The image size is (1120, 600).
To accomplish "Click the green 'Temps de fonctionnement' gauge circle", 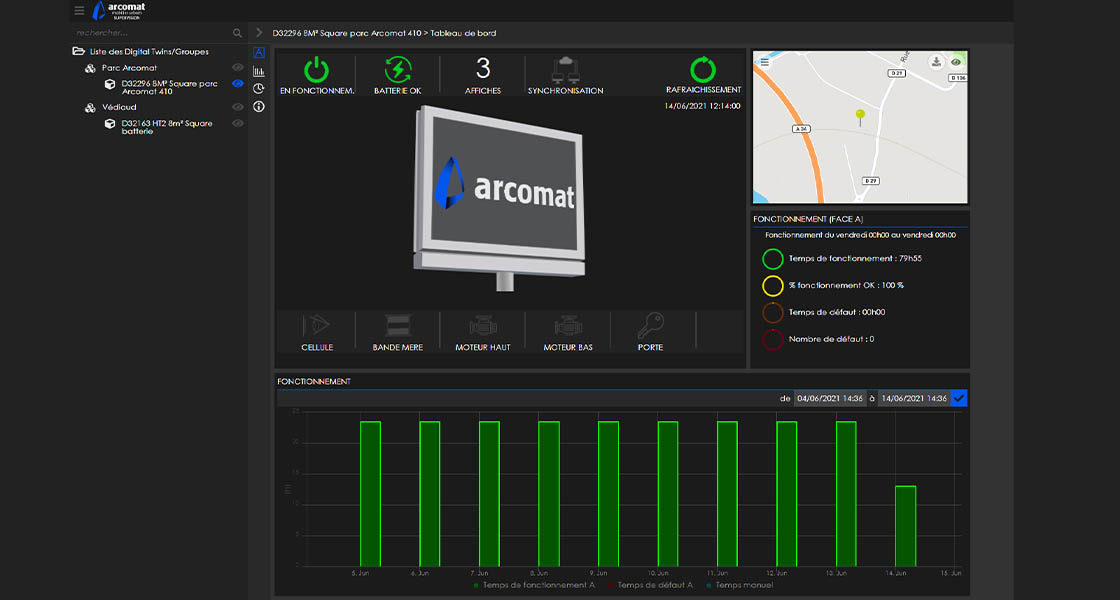I will [x=773, y=259].
